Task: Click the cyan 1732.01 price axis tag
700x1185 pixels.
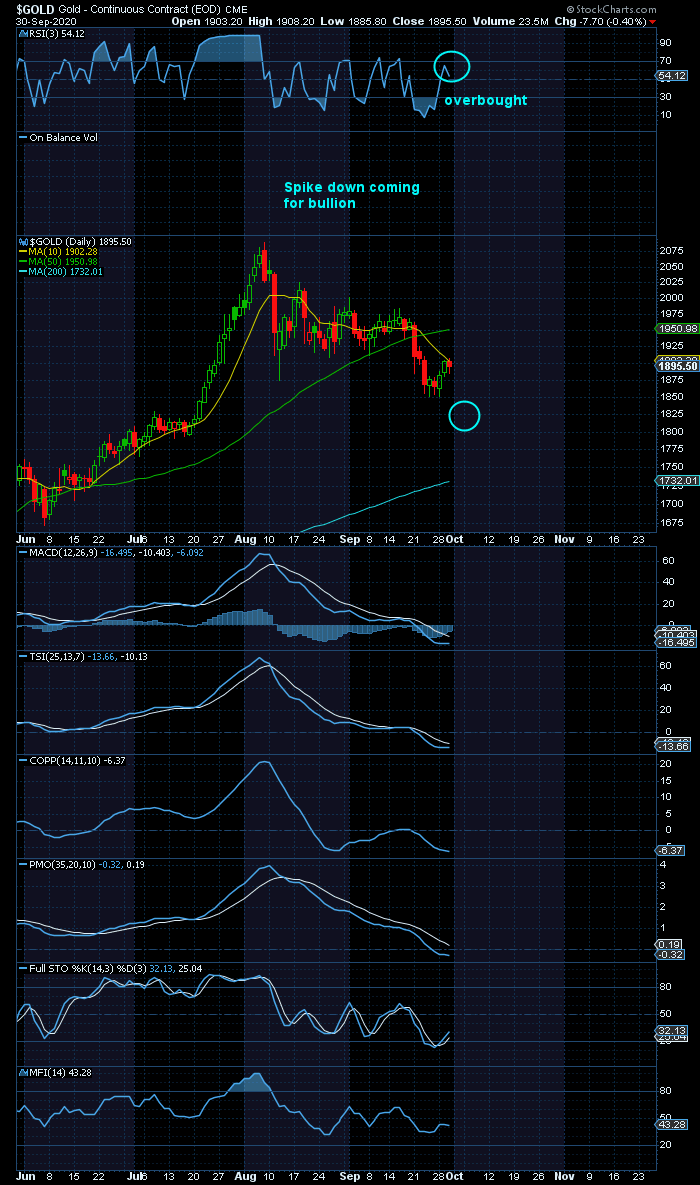Action: tap(678, 481)
